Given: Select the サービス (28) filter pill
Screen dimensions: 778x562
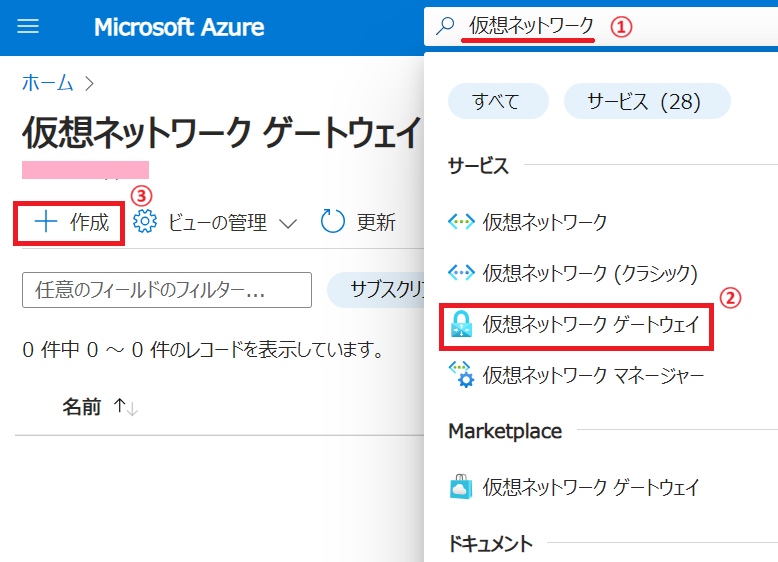Looking at the screenshot, I should coord(647,101).
